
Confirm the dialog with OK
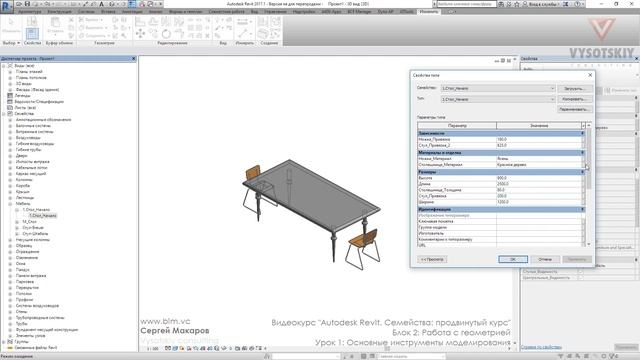coord(513,259)
